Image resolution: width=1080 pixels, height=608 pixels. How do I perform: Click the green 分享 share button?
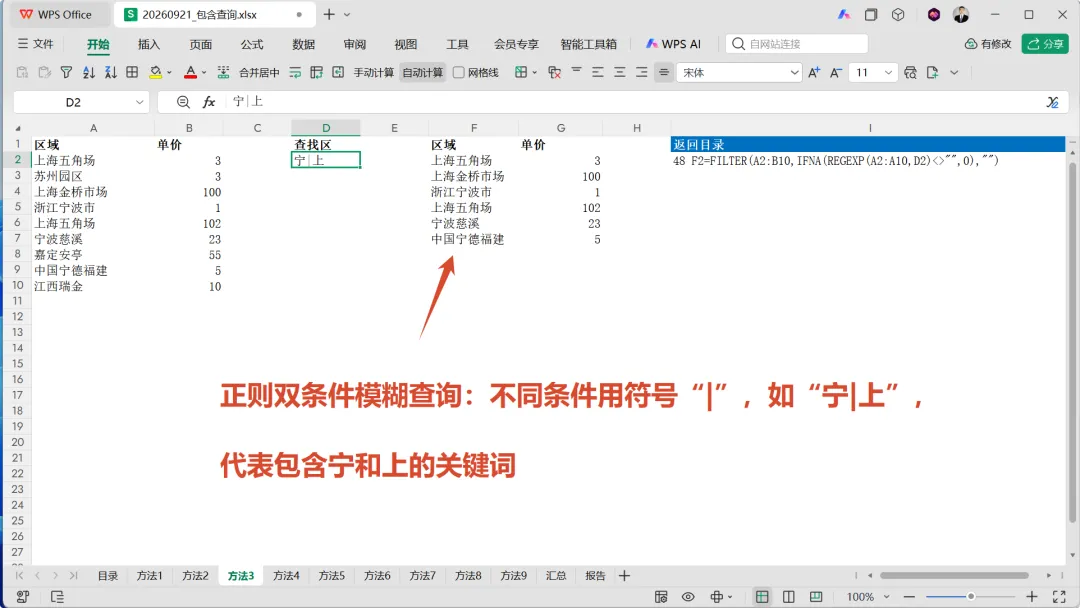click(x=1045, y=44)
